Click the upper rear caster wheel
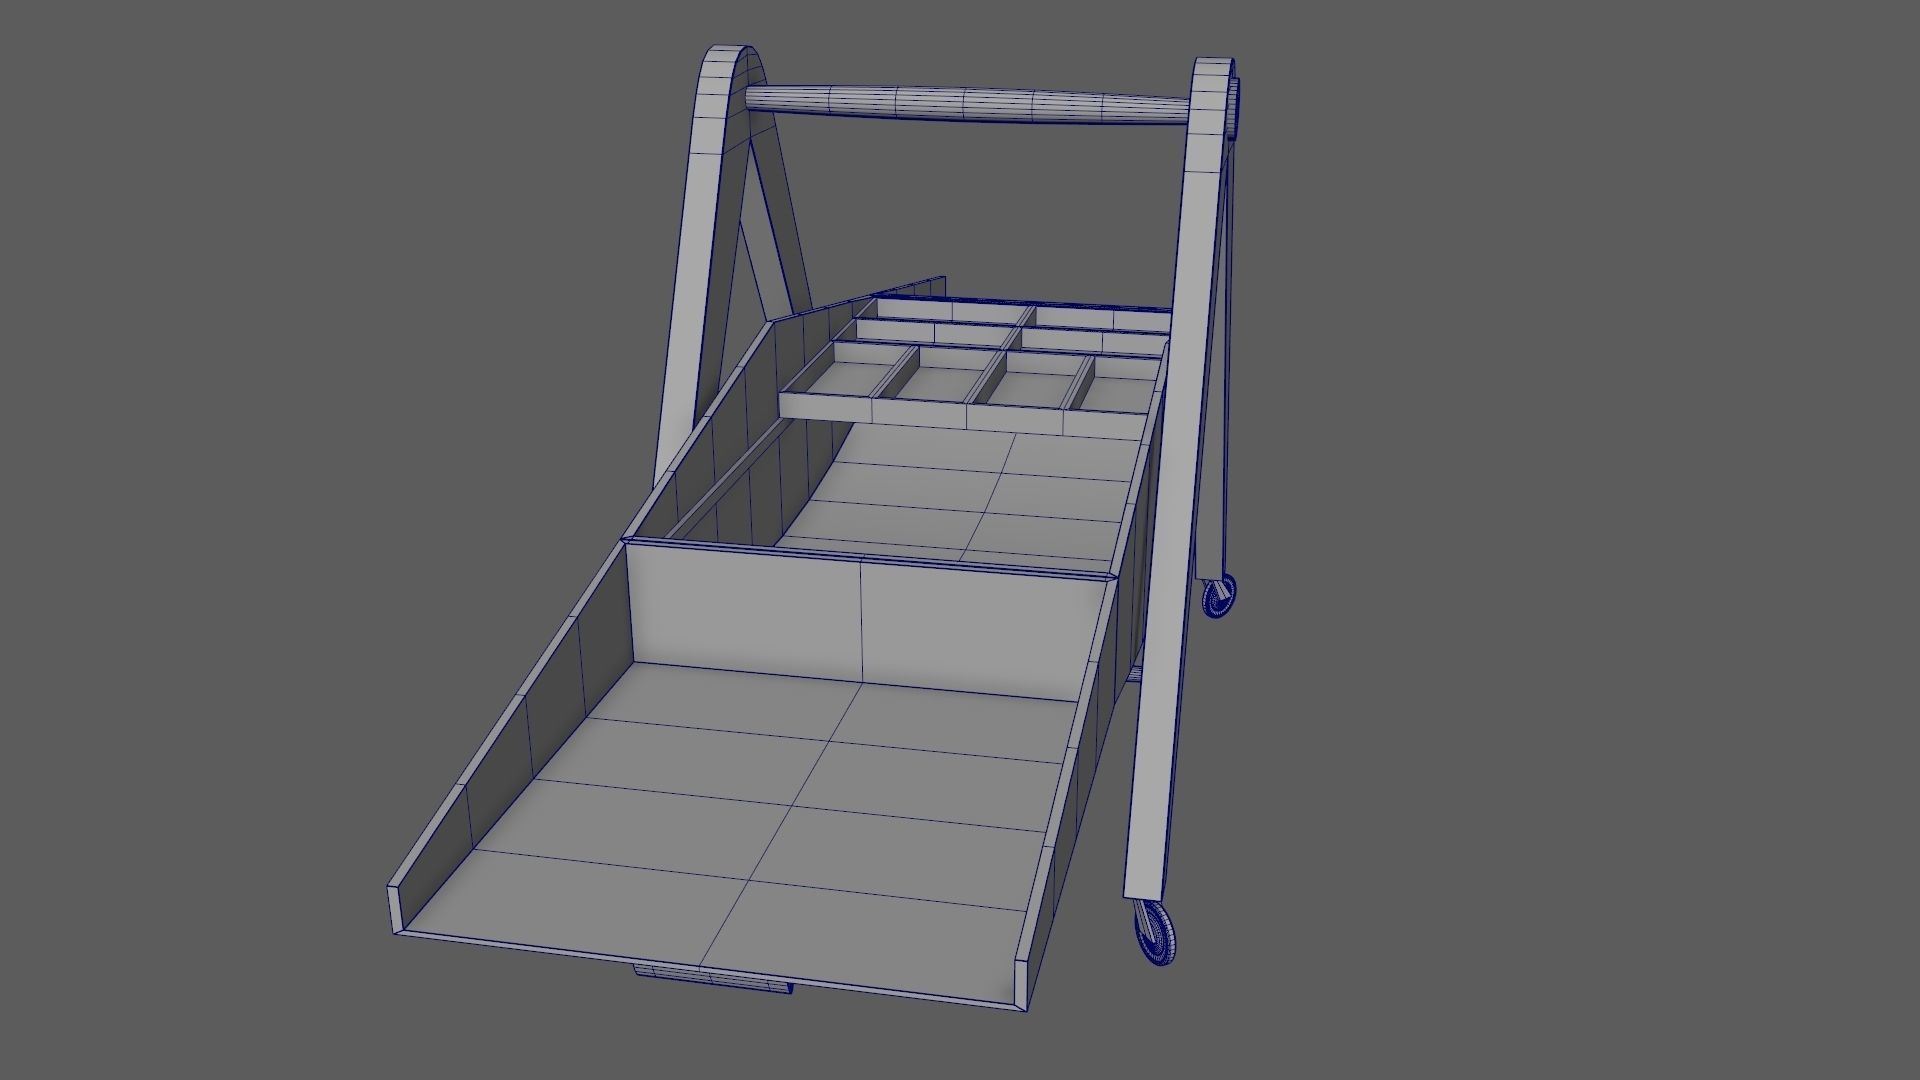The image size is (1920, 1080). 1219,598
